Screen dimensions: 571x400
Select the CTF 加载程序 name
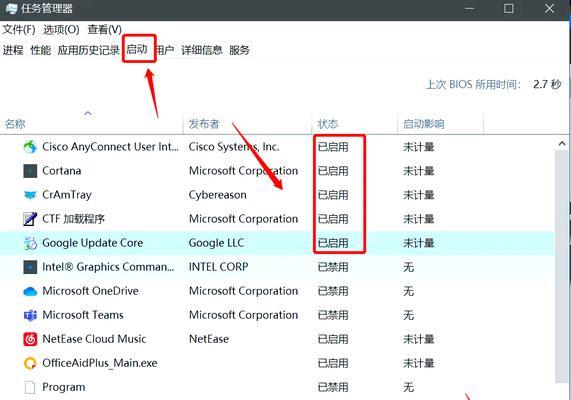[x=74, y=219]
